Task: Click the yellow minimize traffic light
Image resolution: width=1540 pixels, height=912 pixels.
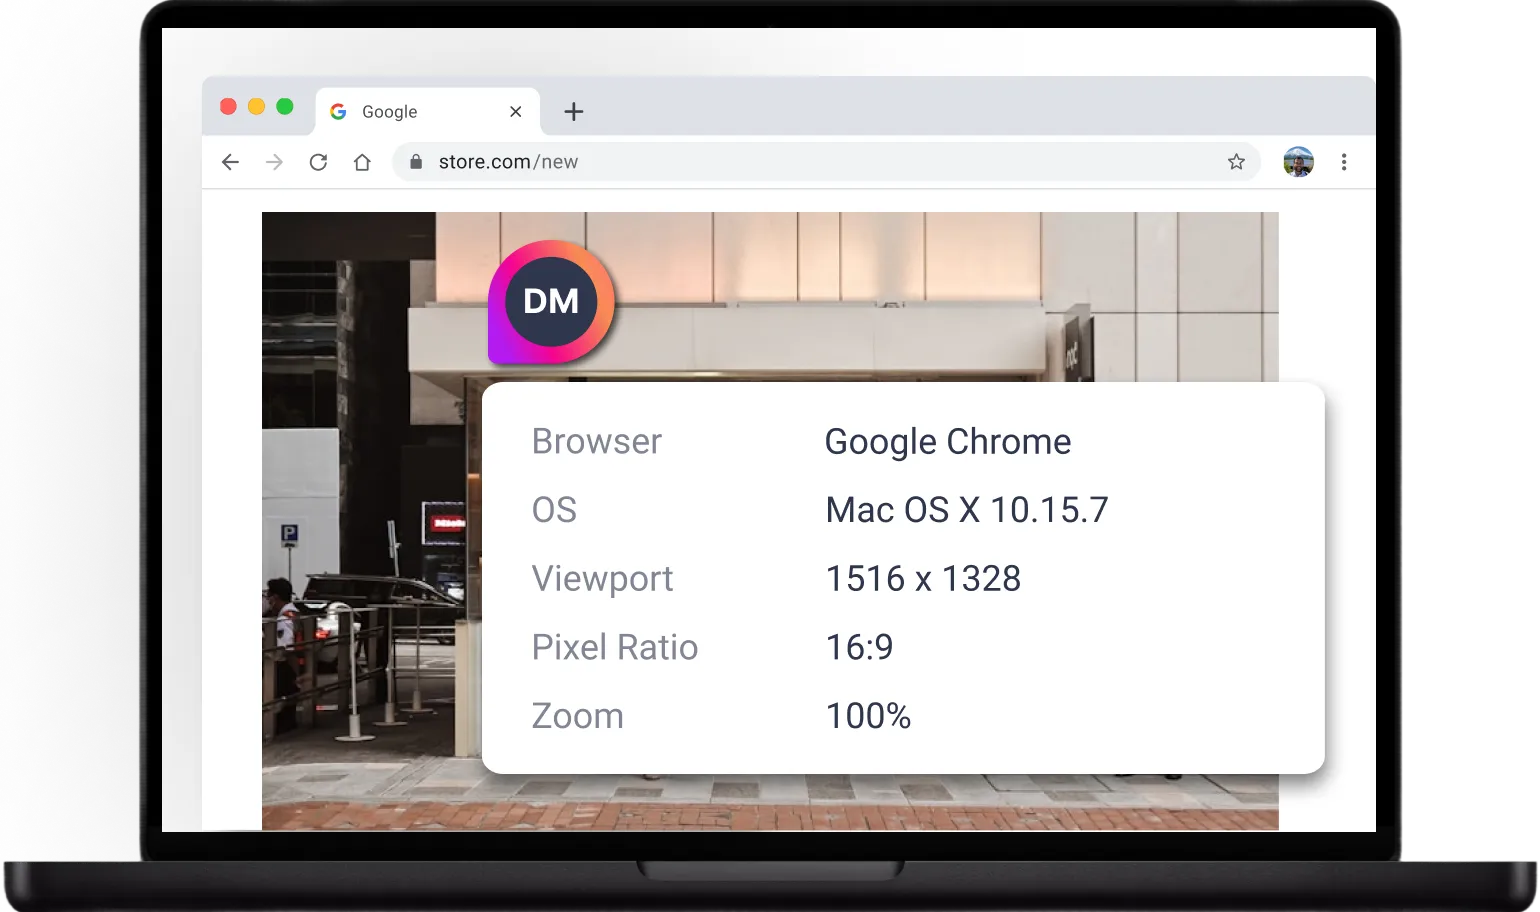Action: [257, 106]
